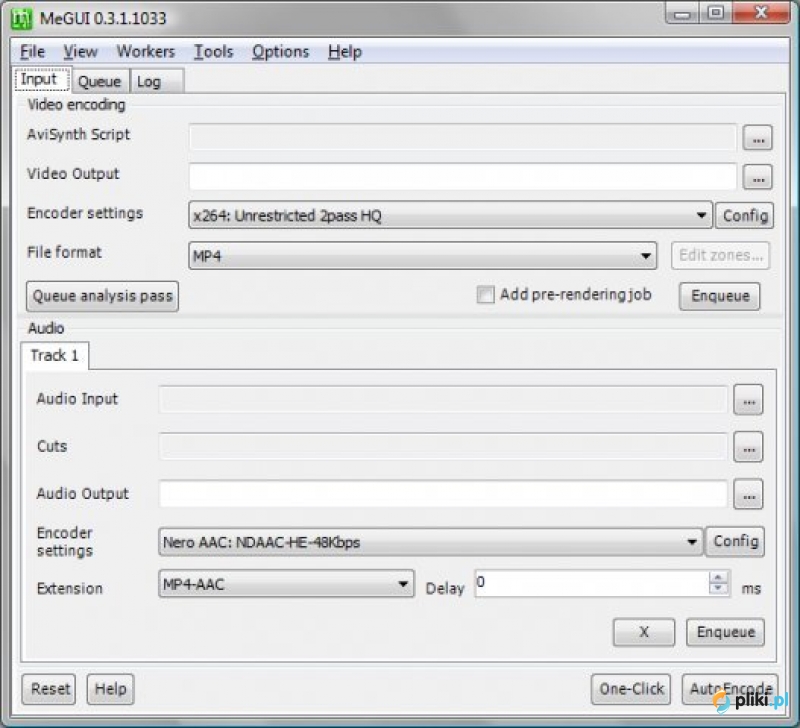
Task: Click the Audio Input path field
Action: (x=443, y=399)
